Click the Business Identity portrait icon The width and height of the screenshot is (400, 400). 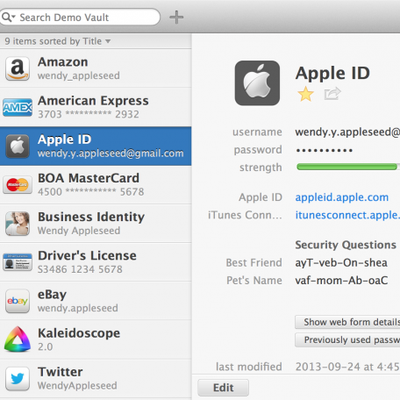pos(17,223)
